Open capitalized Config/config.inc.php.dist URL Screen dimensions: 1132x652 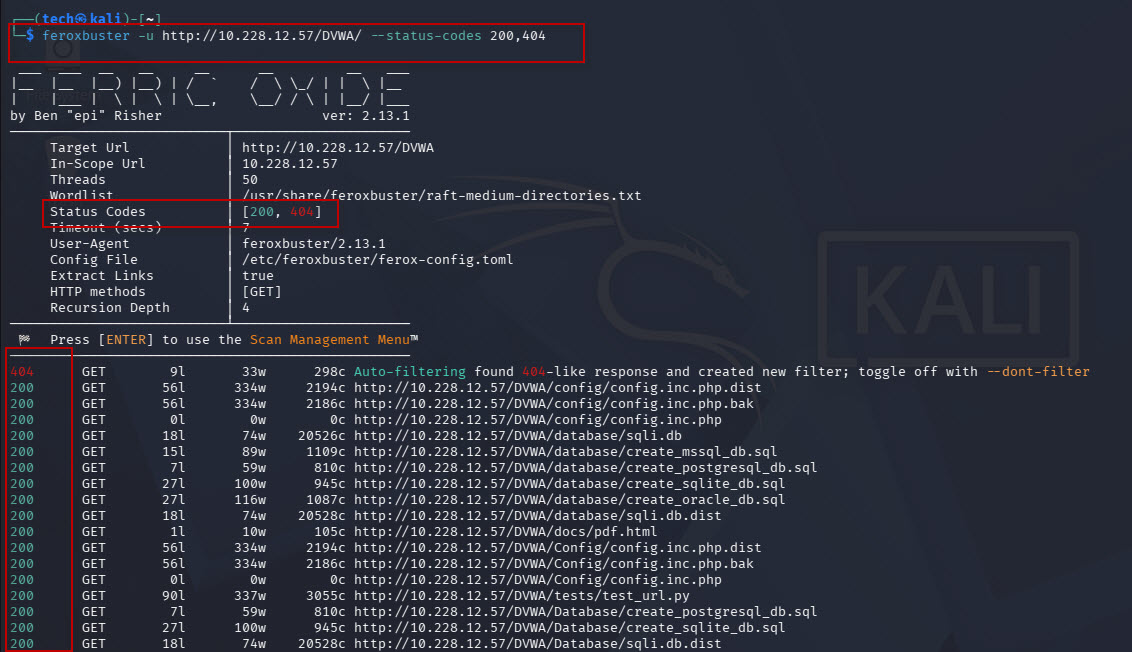coord(557,547)
